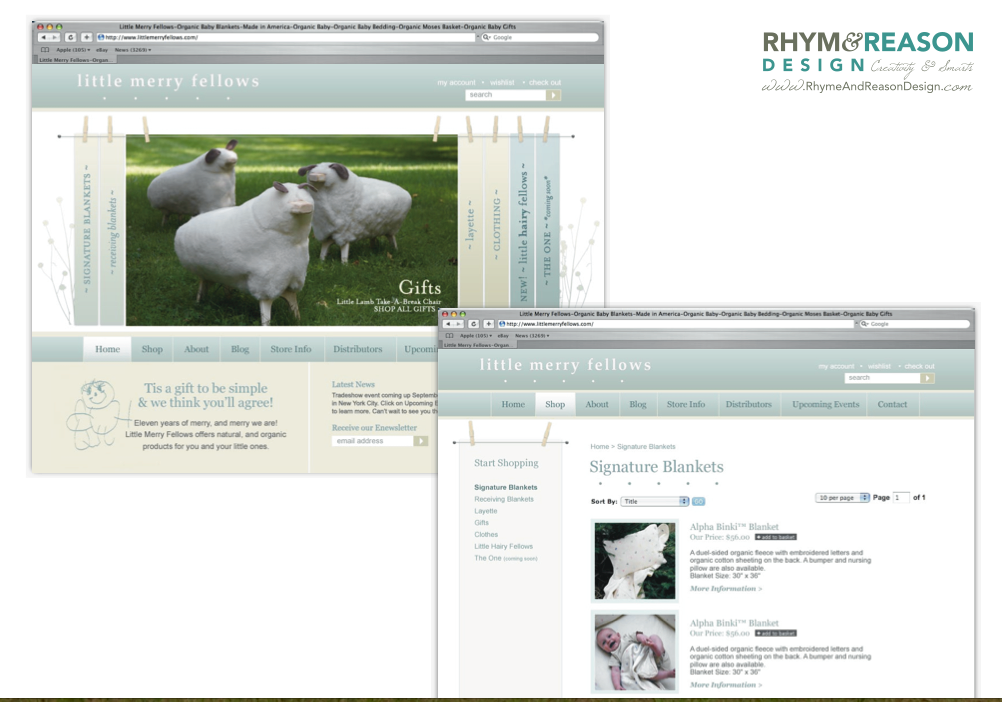Reload the home page browser window
The width and height of the screenshot is (1002, 702).
point(70,38)
